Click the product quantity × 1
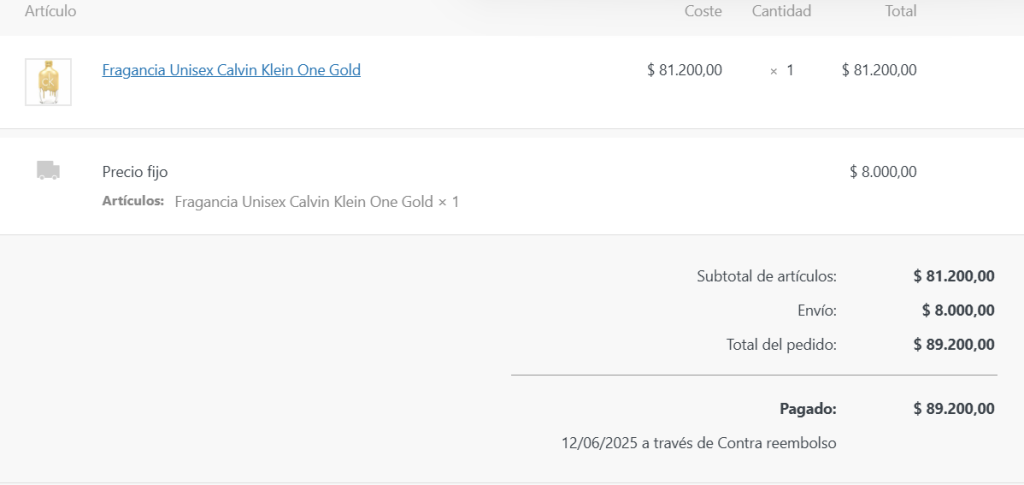Viewport: 1024px width, 485px height. coord(782,70)
